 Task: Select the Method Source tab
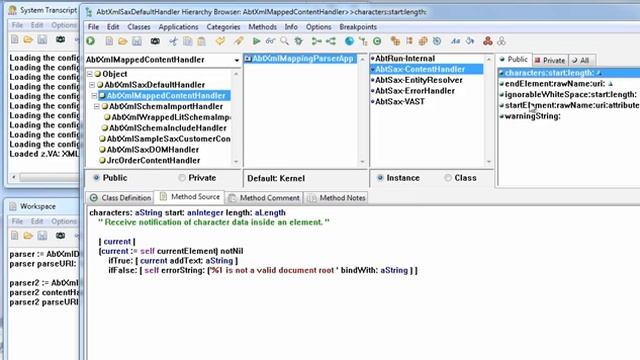(190, 197)
